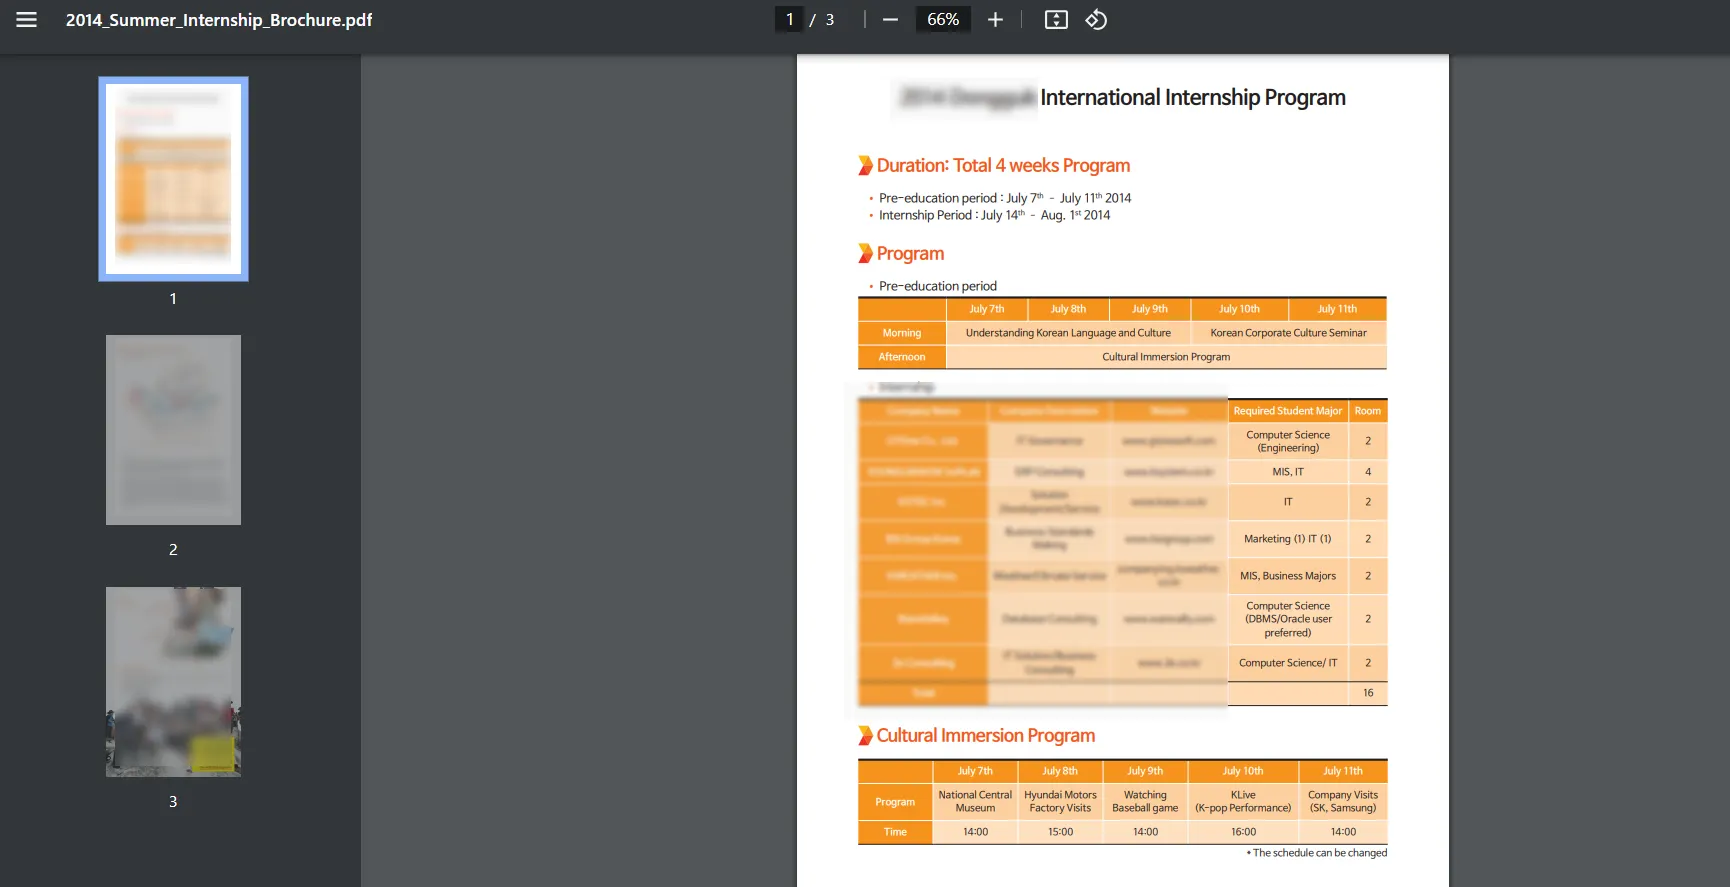Viewport: 1730px width, 887px height.
Task: Click the Computer Science/ IT cell
Action: pyautogui.click(x=1288, y=663)
